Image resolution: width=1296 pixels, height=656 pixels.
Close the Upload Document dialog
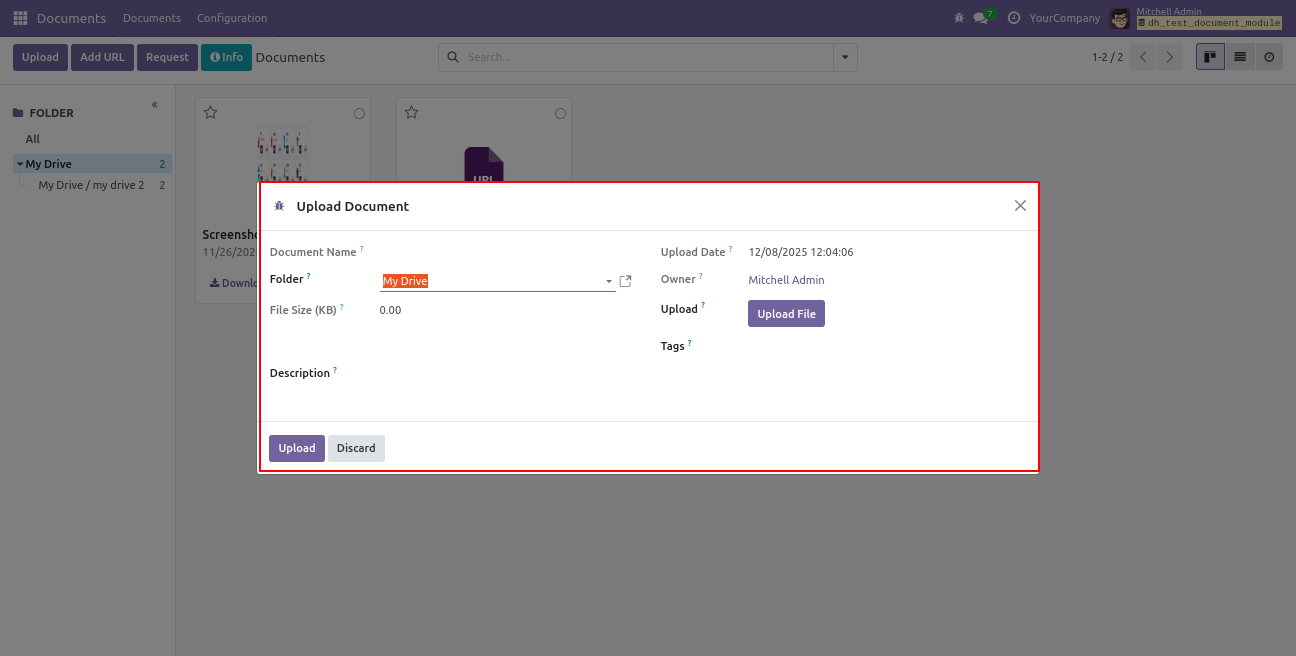coord(1020,206)
